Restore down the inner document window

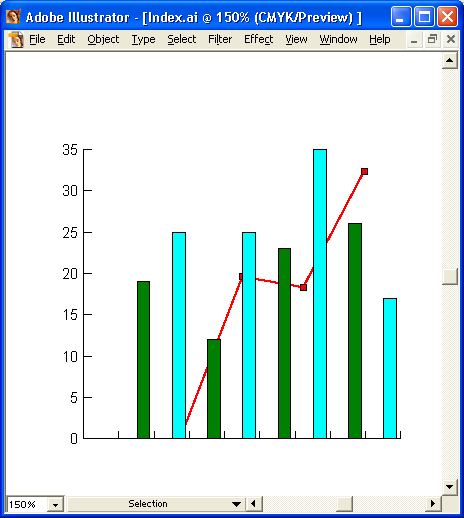click(432, 40)
